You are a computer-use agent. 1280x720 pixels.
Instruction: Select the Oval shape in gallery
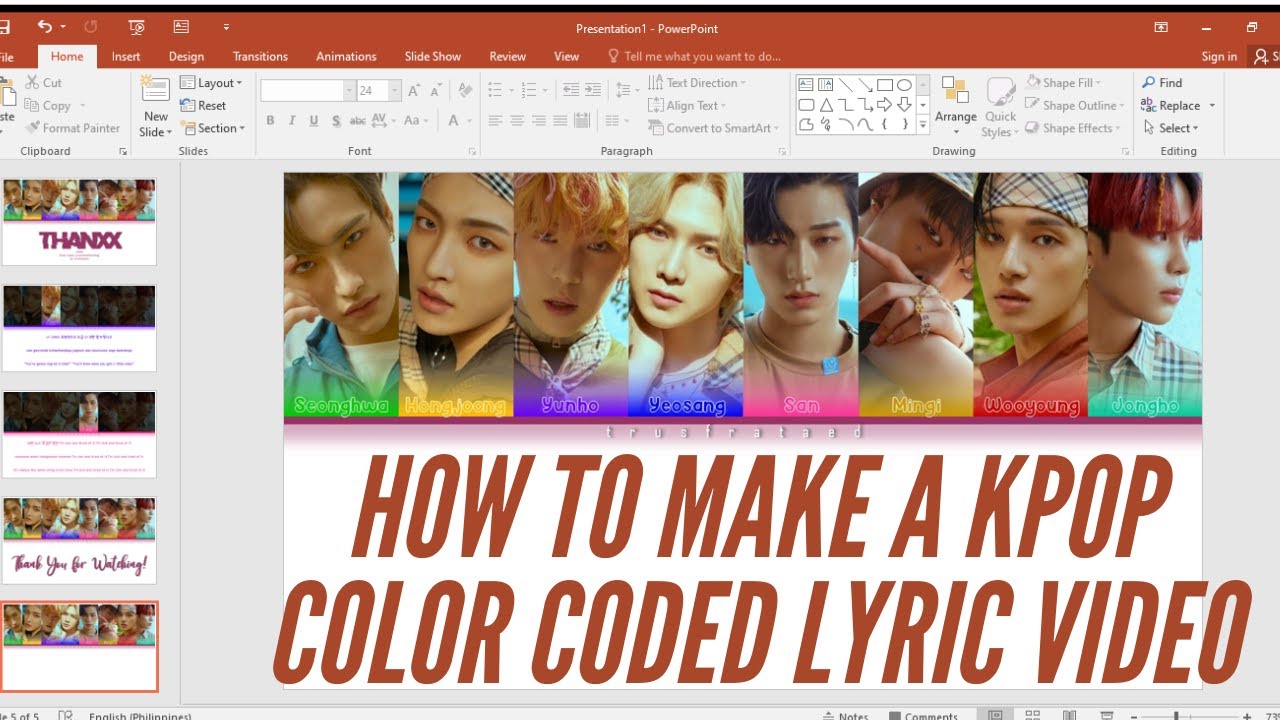[x=904, y=85]
